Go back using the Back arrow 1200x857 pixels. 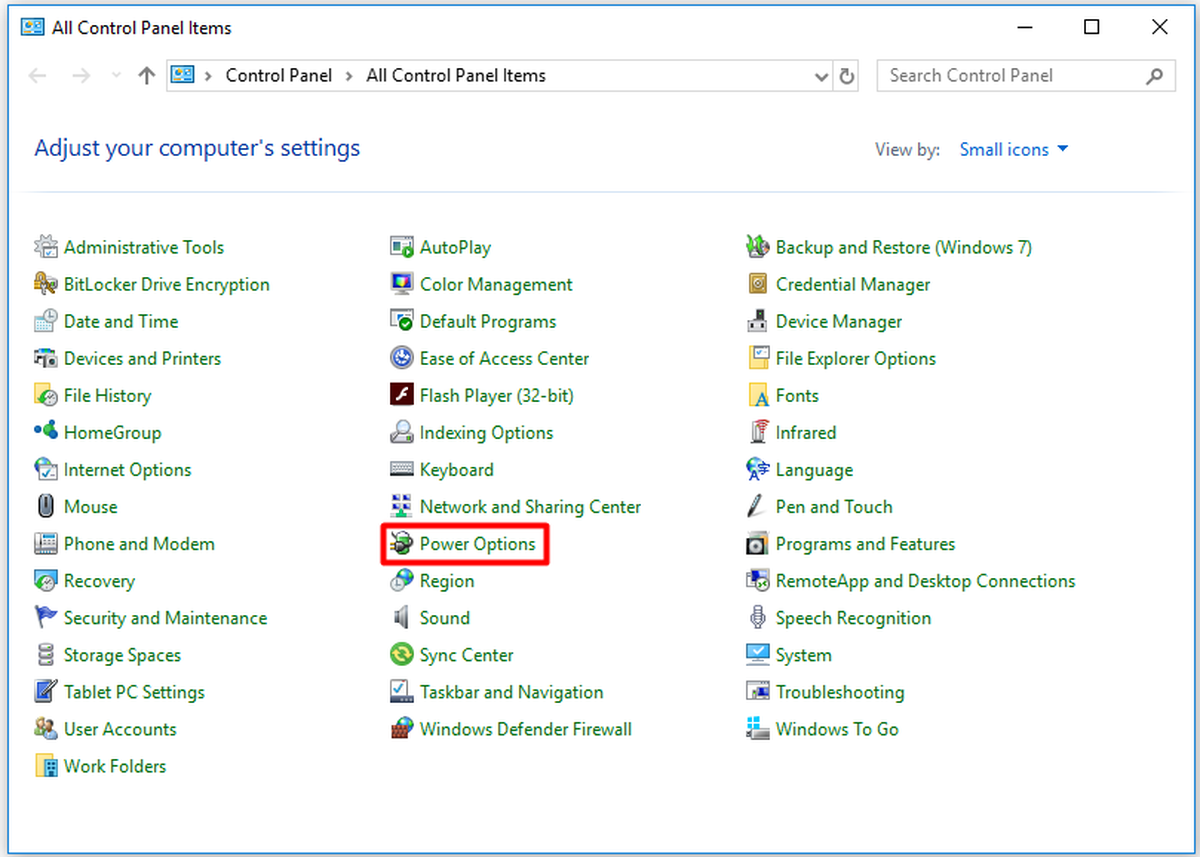(38, 76)
